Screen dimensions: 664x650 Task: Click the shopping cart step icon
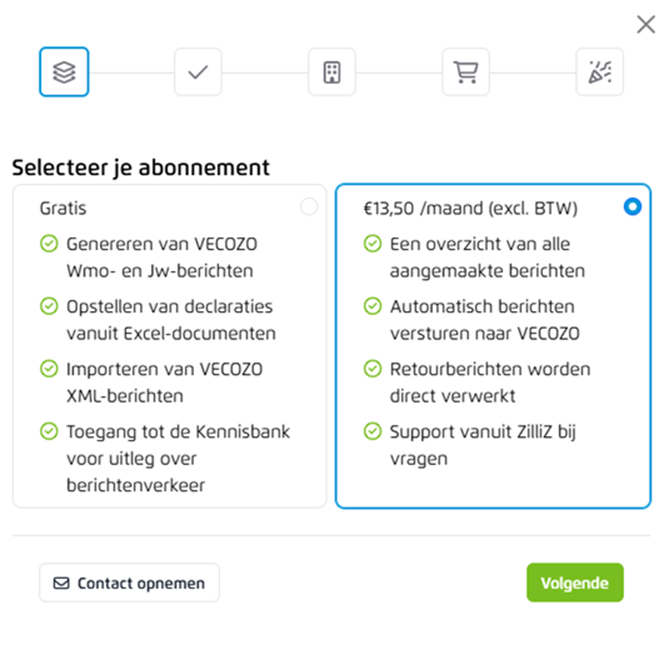(x=466, y=73)
